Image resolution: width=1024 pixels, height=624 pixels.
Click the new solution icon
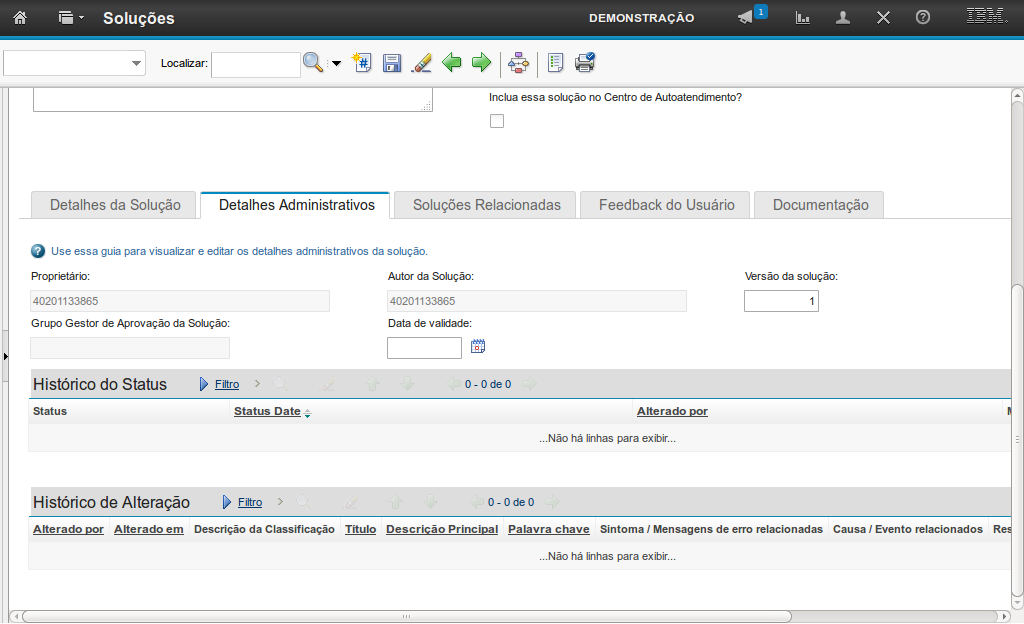(362, 63)
